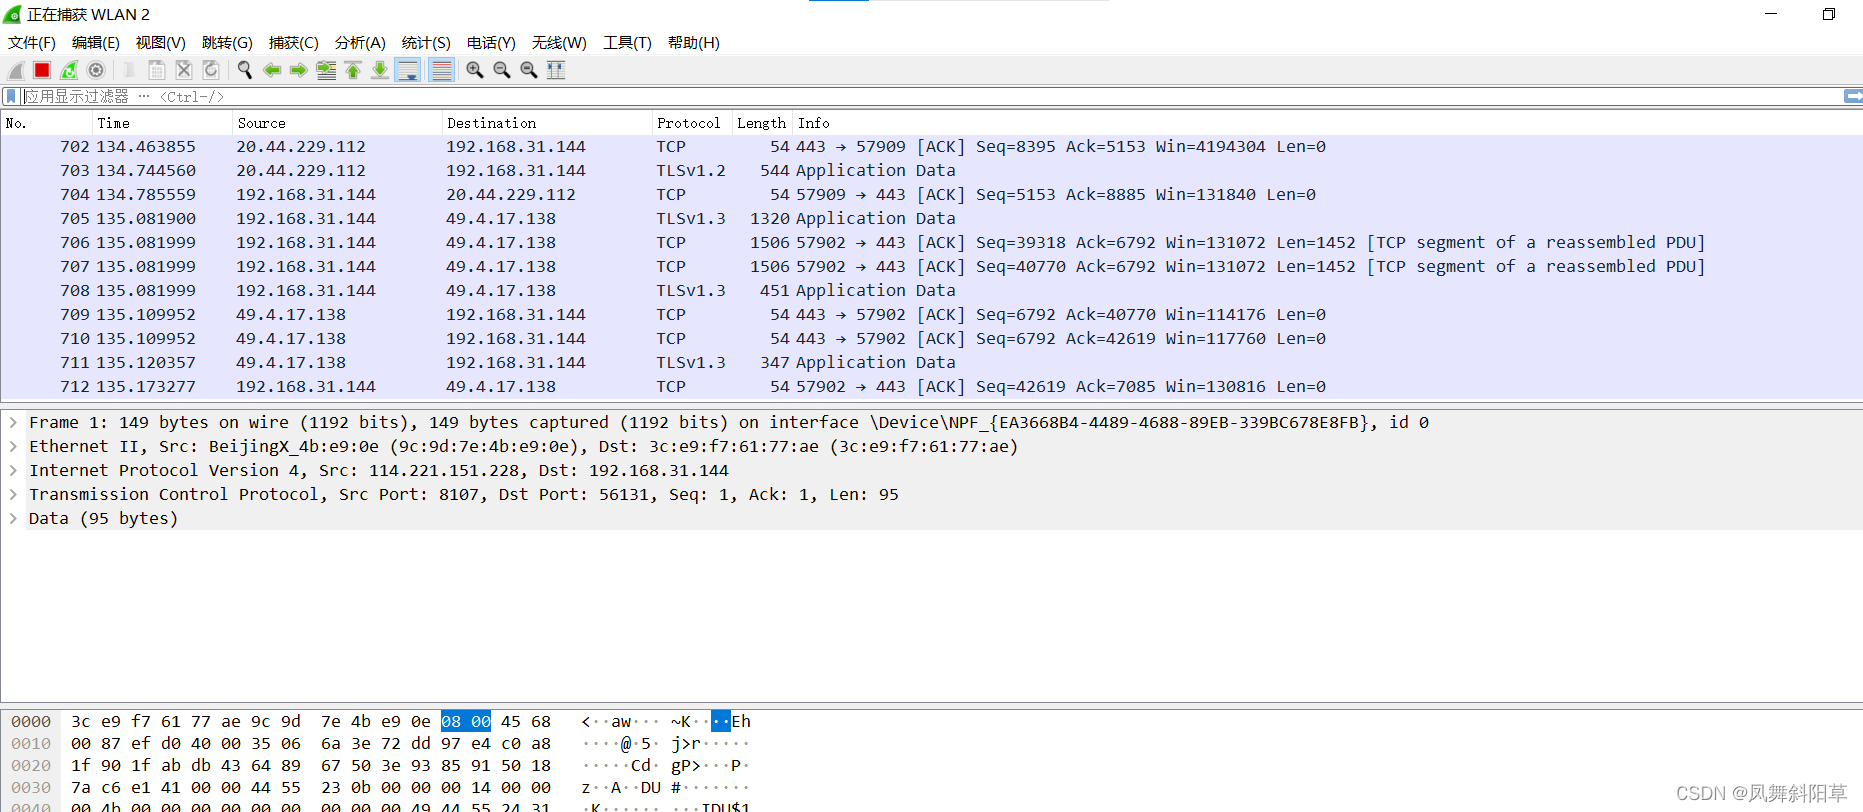Sort by the Destination column header
The height and width of the screenshot is (812, 1863).
click(547, 123)
